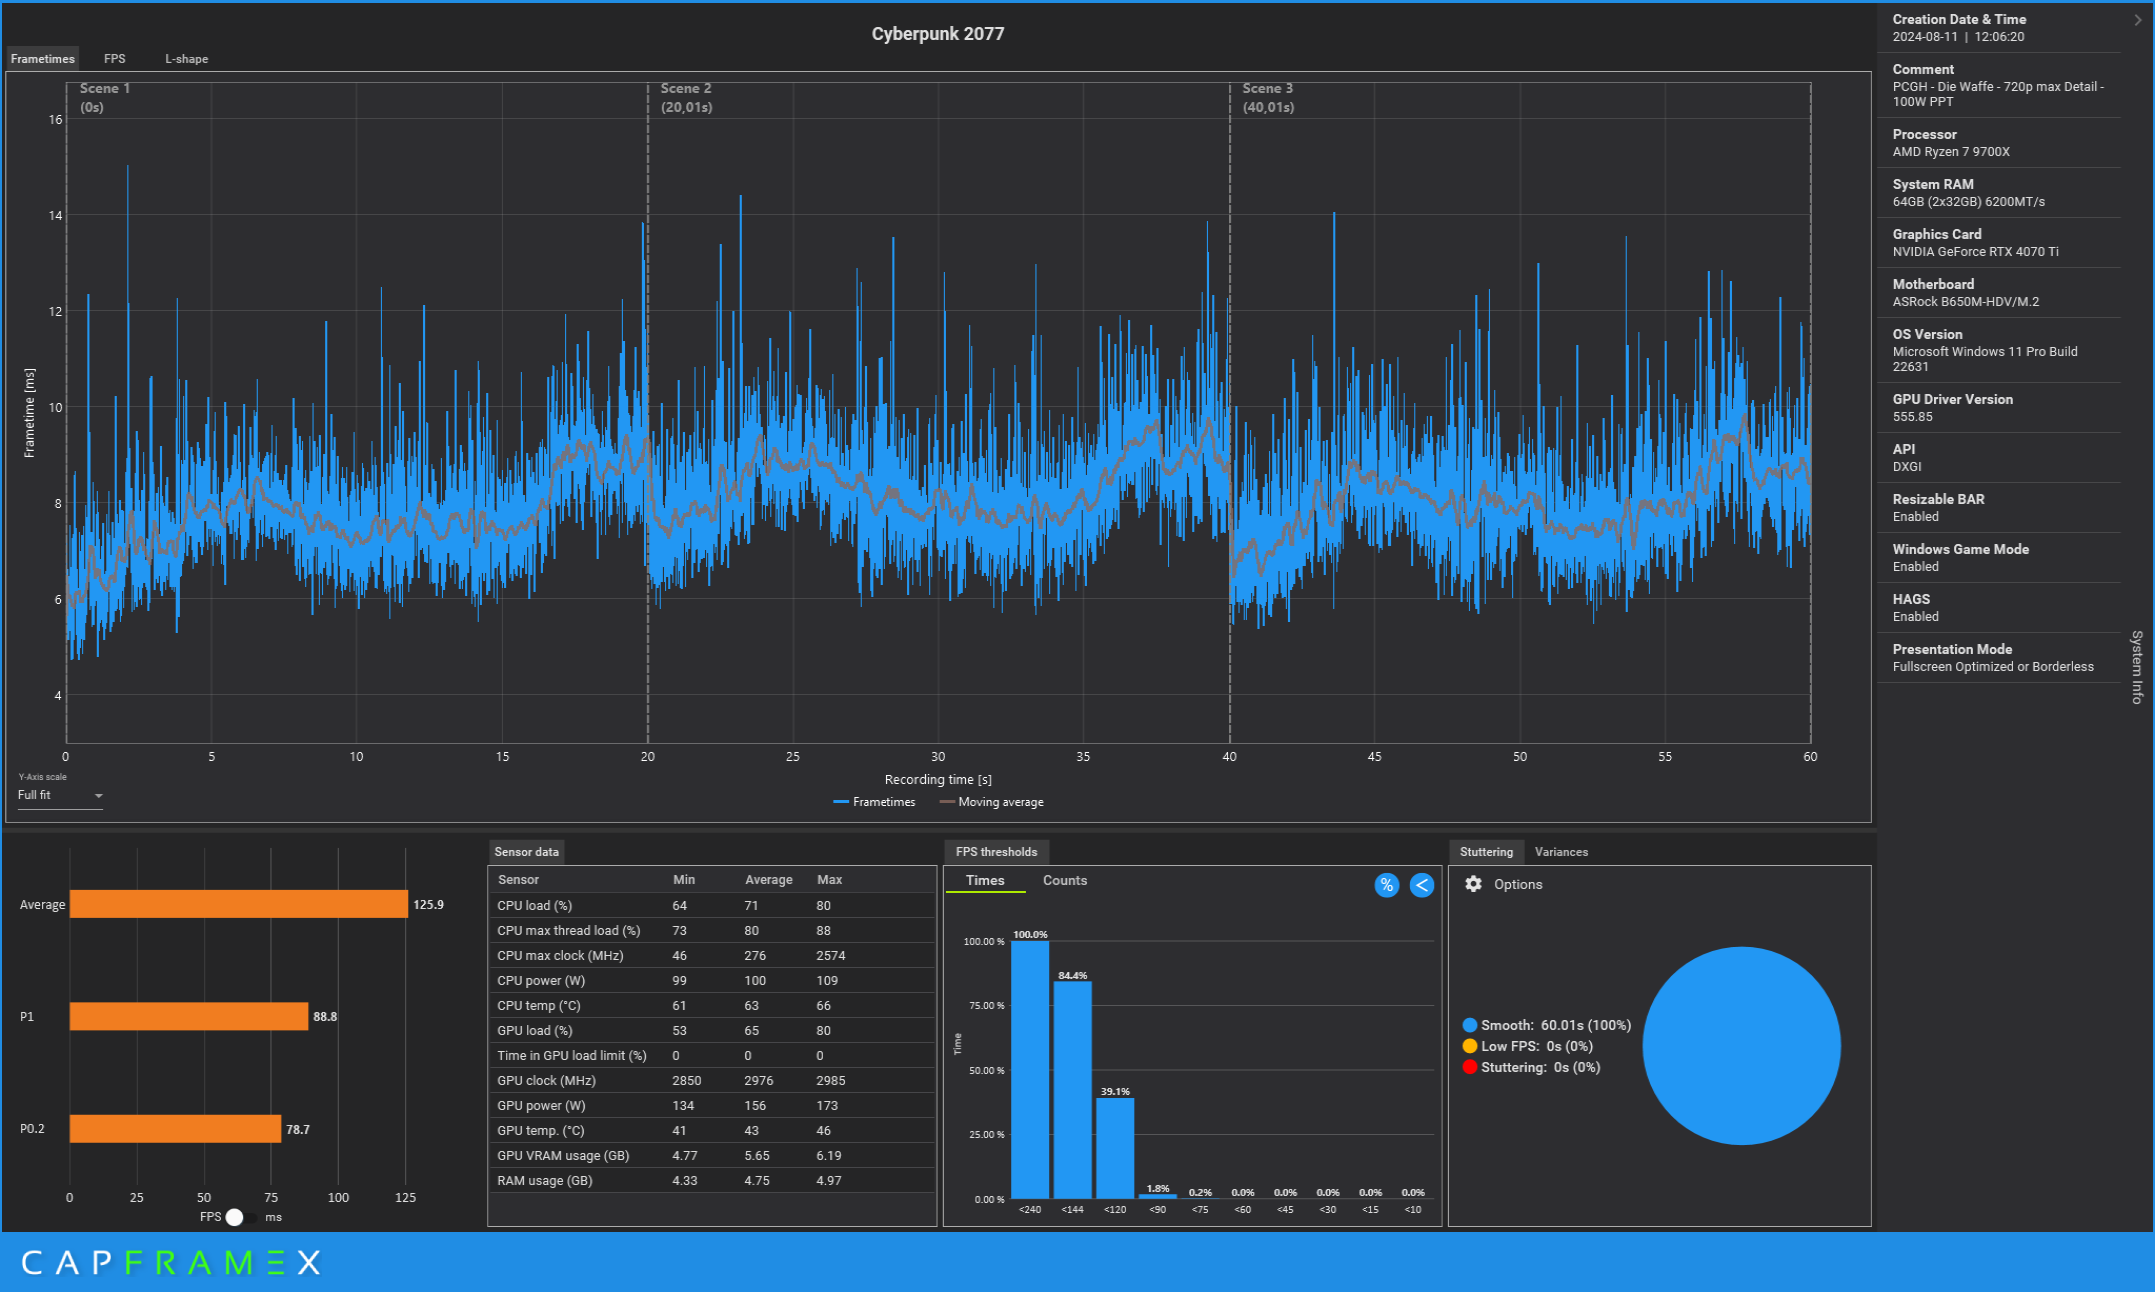This screenshot has width=2155, height=1292.
Task: Click the Resizable BAR Enabled entry
Action: point(1999,508)
